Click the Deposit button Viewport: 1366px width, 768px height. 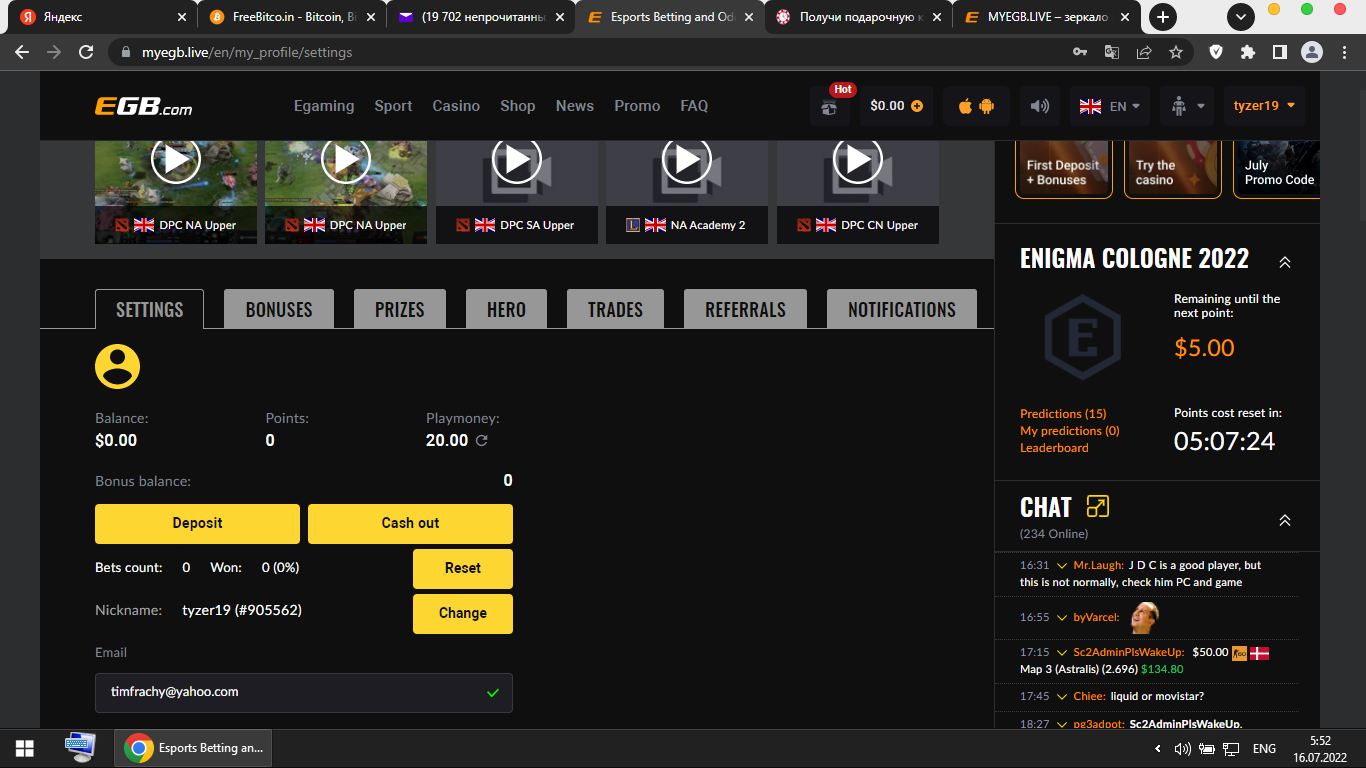(197, 523)
